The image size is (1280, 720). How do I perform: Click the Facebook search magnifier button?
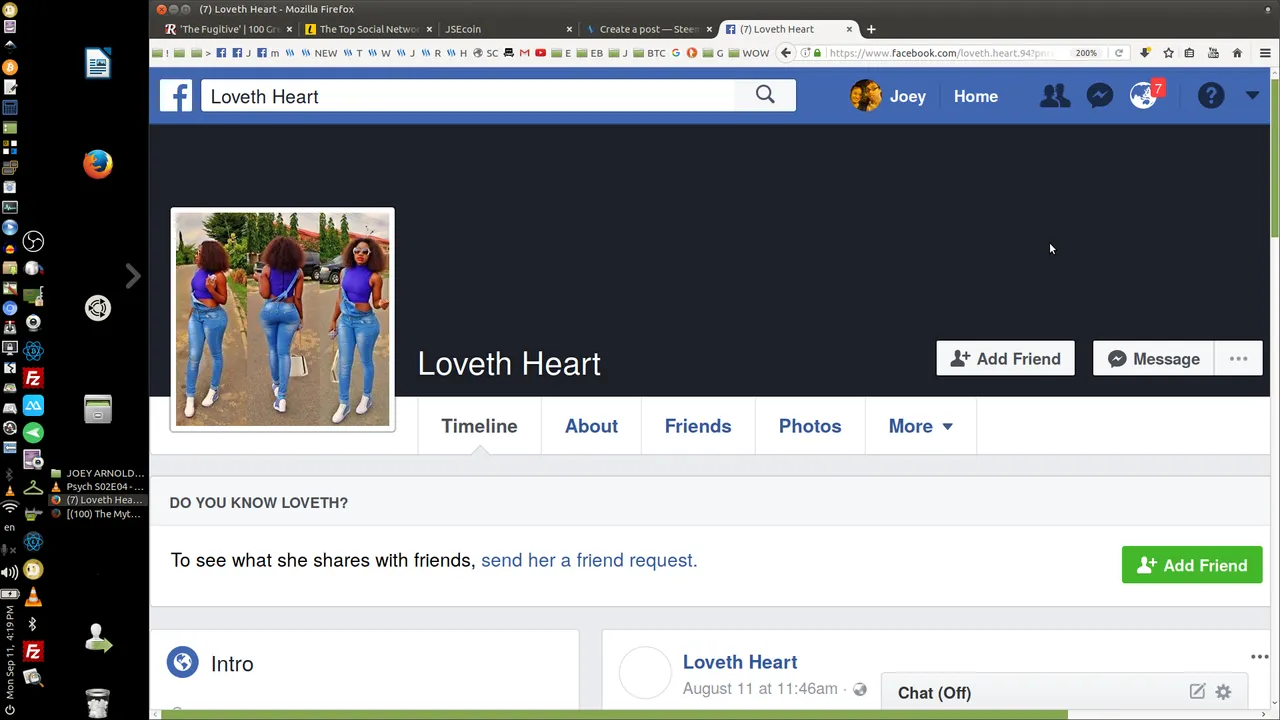(765, 95)
